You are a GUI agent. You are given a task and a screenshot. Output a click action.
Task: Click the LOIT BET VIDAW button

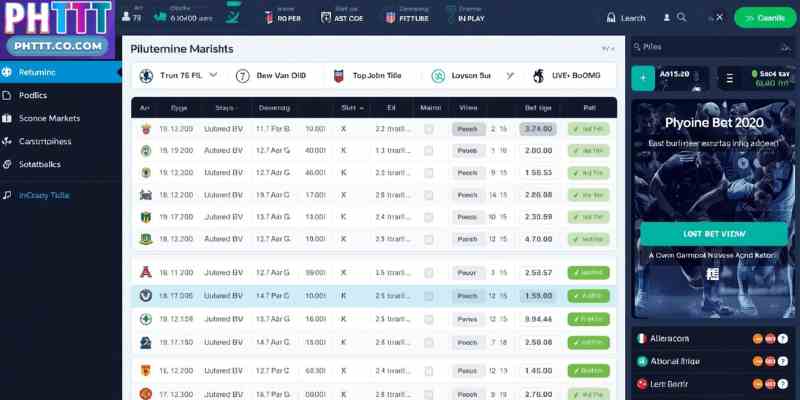[714, 234]
